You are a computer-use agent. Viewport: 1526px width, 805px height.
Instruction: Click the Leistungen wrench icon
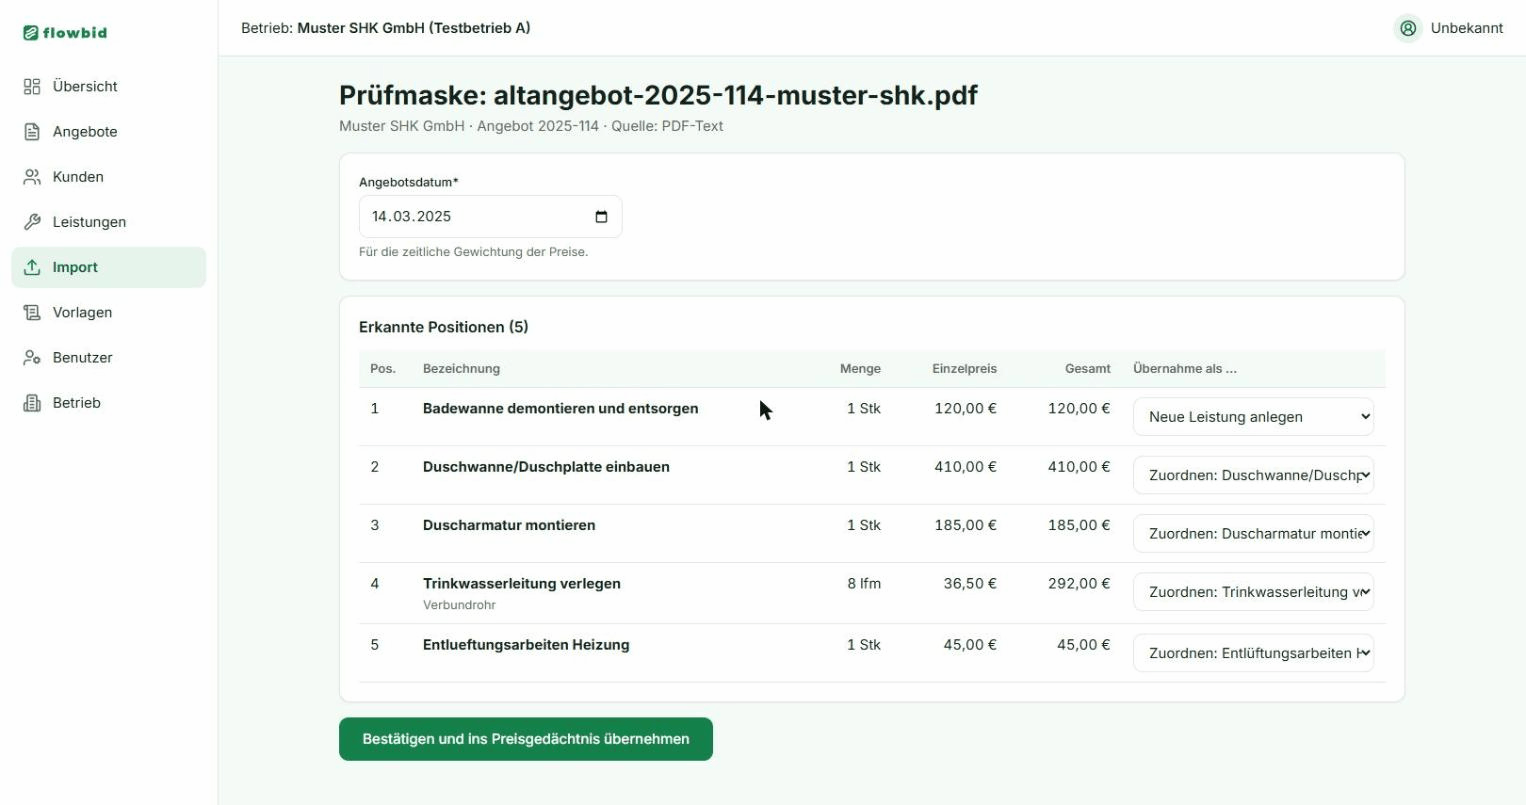(32, 222)
